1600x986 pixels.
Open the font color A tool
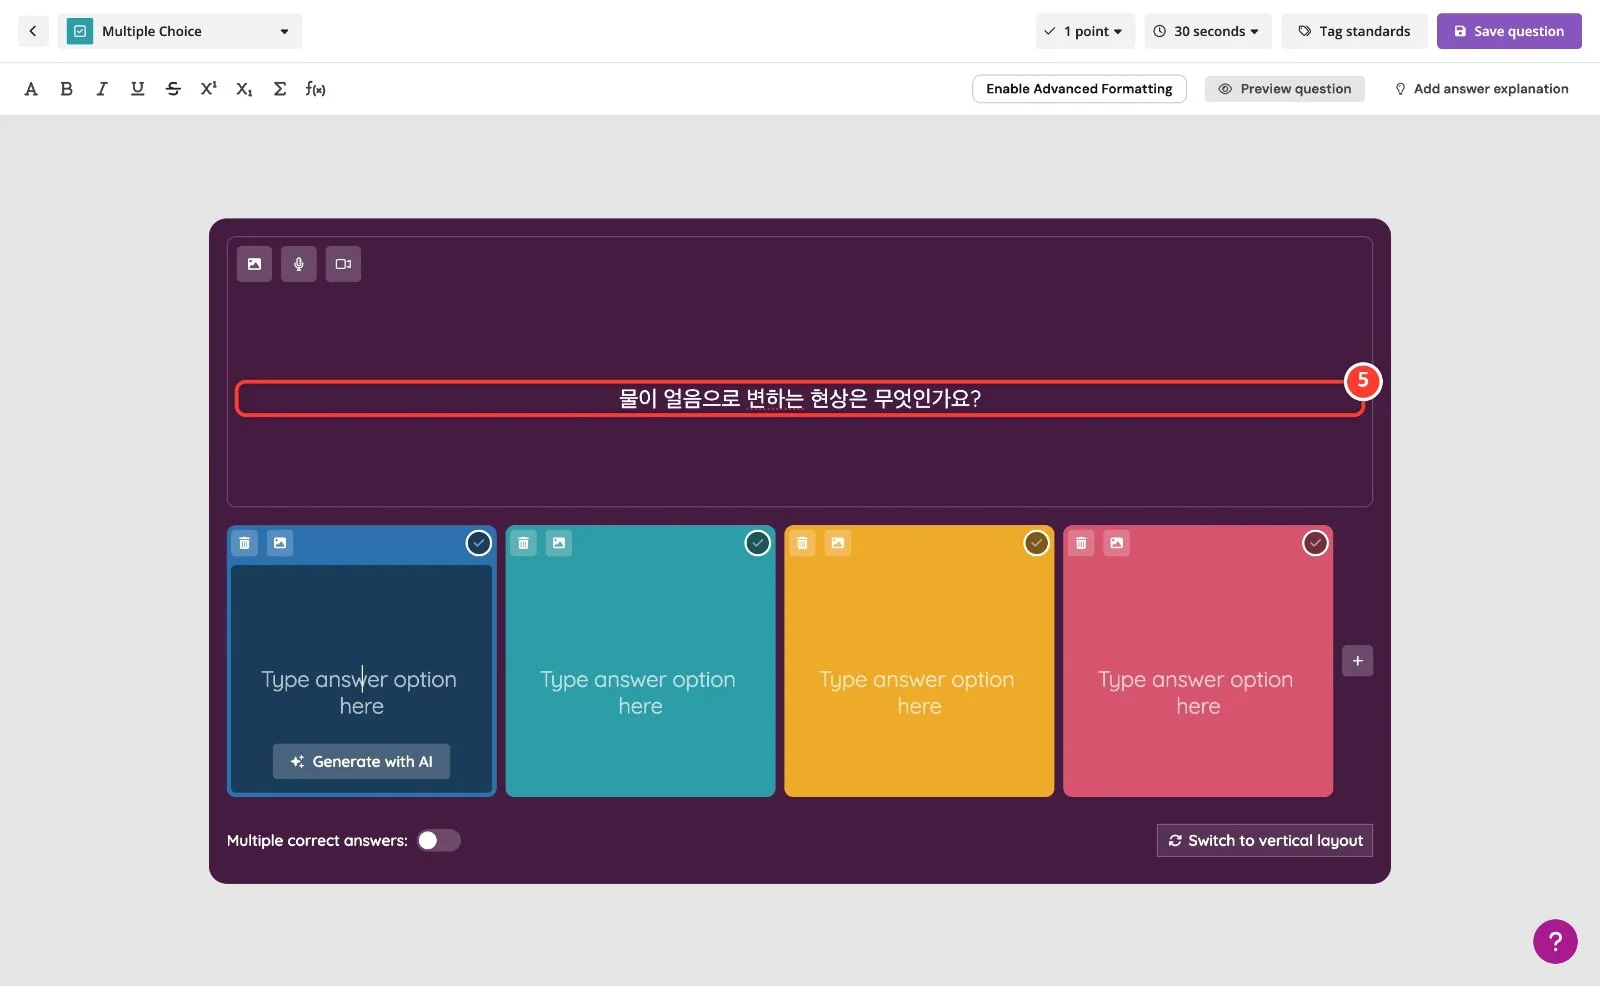(x=31, y=89)
